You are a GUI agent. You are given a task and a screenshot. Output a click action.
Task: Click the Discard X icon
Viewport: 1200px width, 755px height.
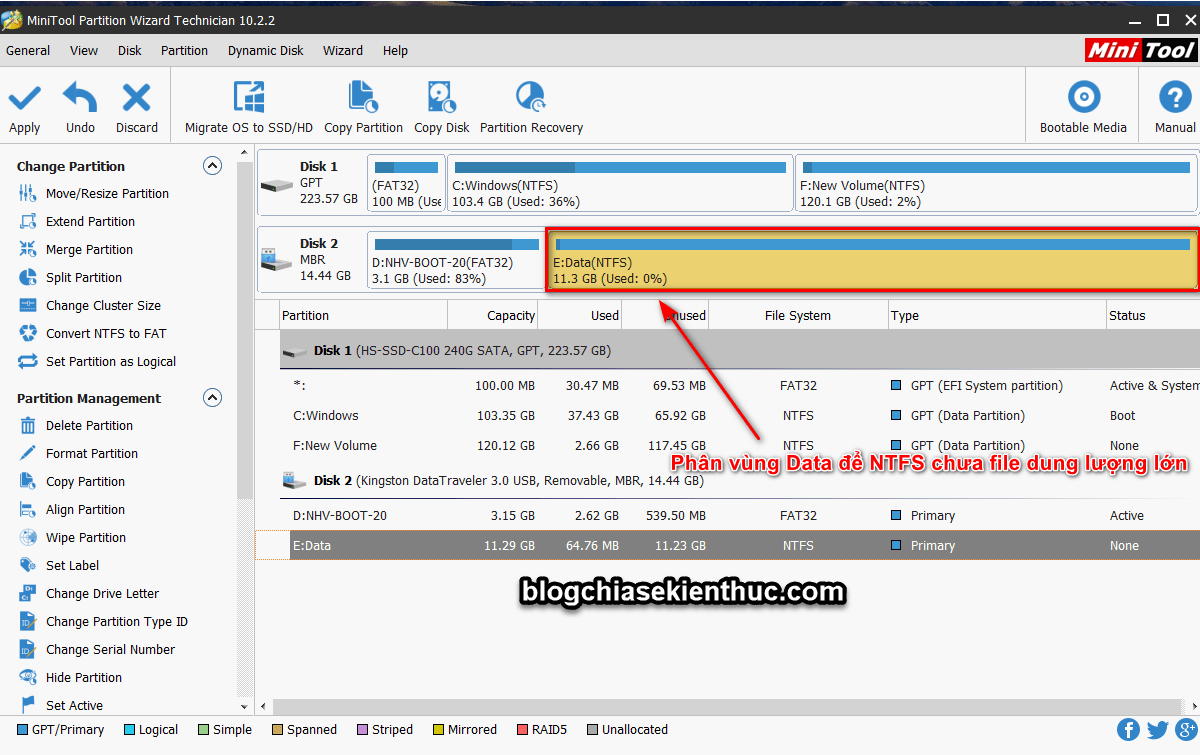136,98
